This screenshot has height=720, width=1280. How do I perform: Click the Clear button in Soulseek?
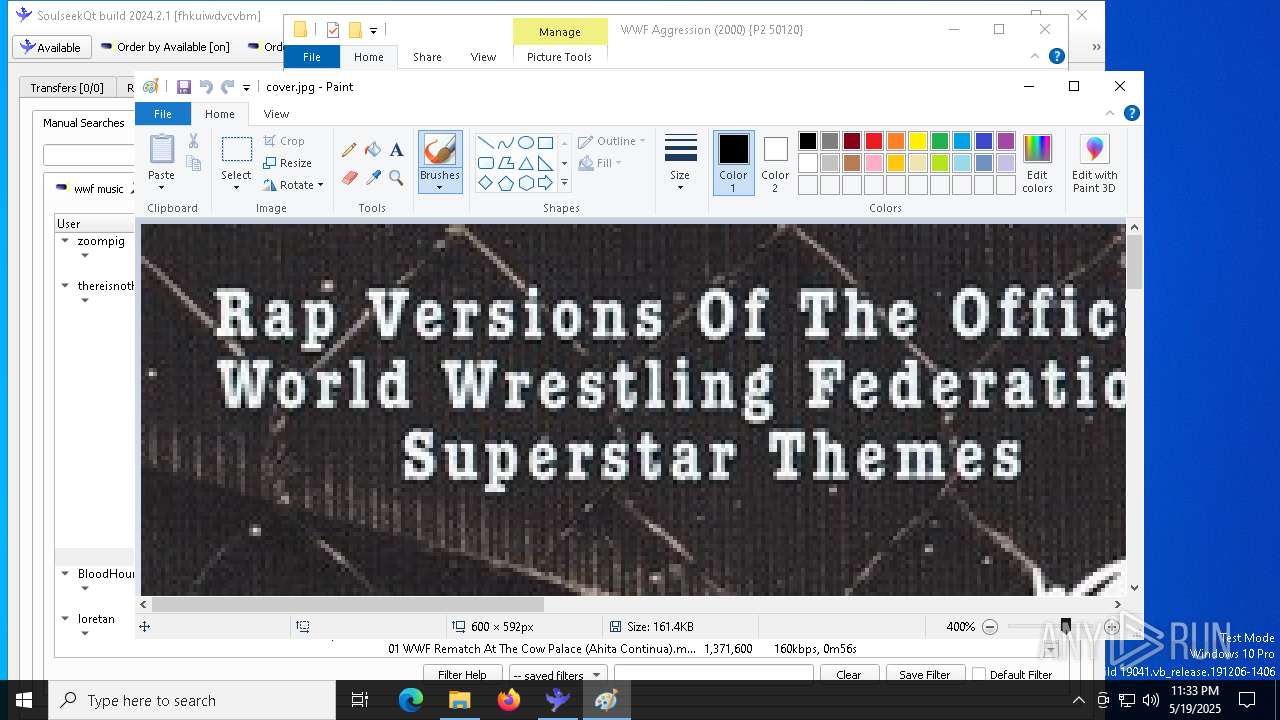coord(848,675)
